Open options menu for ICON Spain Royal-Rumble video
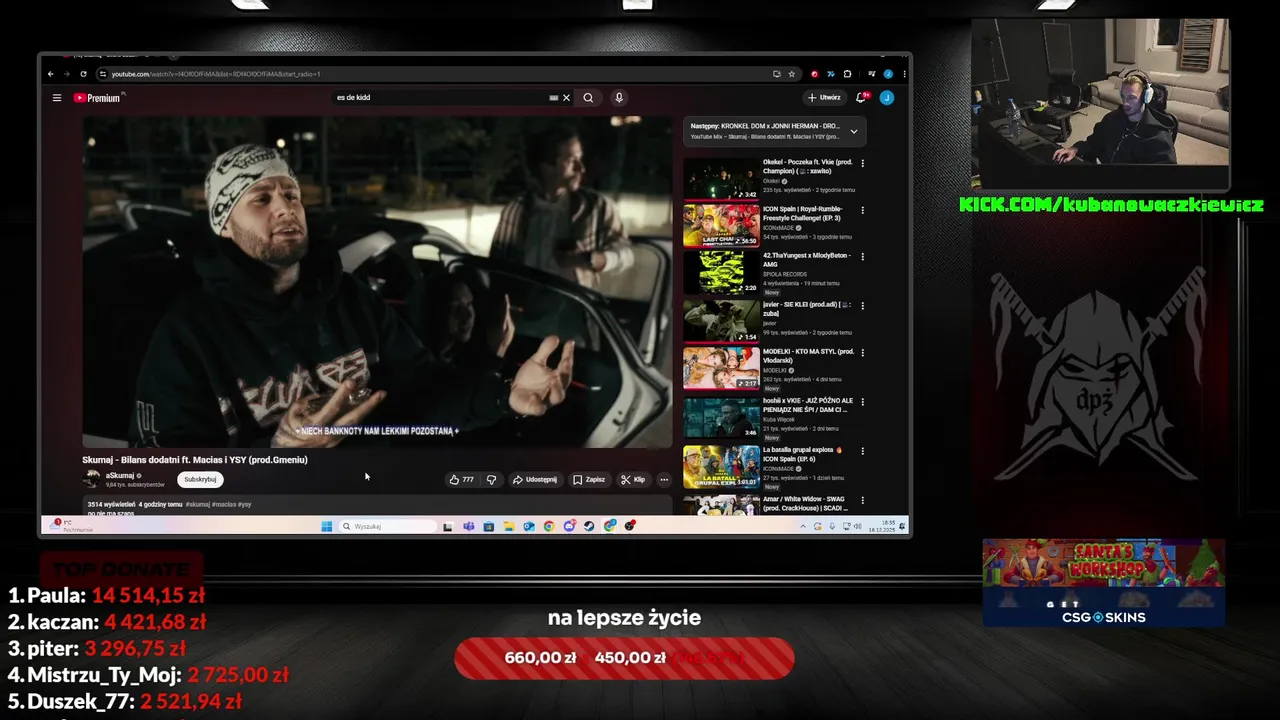 pyautogui.click(x=863, y=211)
